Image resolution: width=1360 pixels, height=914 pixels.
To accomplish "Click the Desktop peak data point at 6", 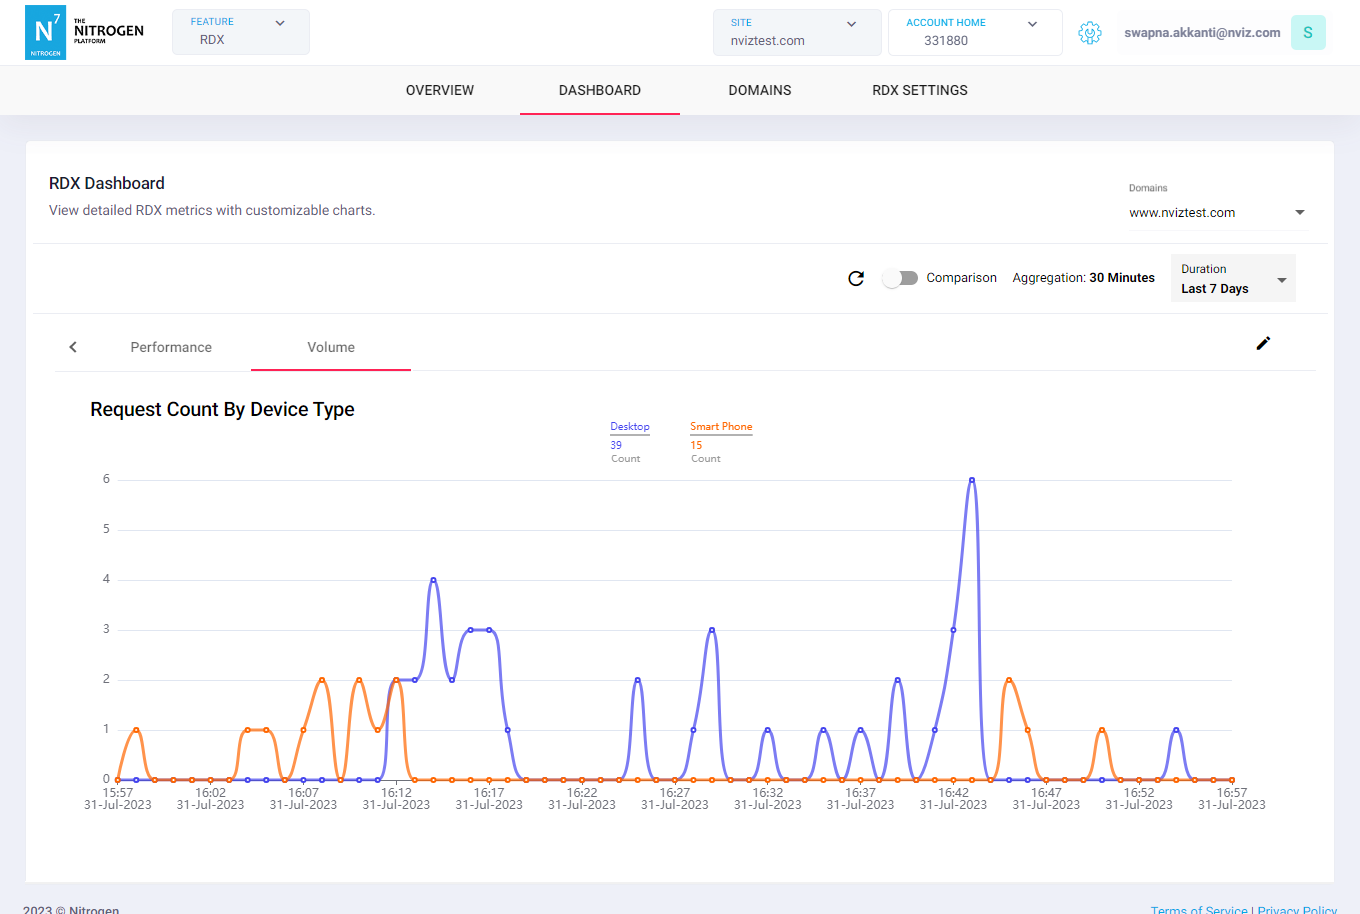I will tap(972, 480).
